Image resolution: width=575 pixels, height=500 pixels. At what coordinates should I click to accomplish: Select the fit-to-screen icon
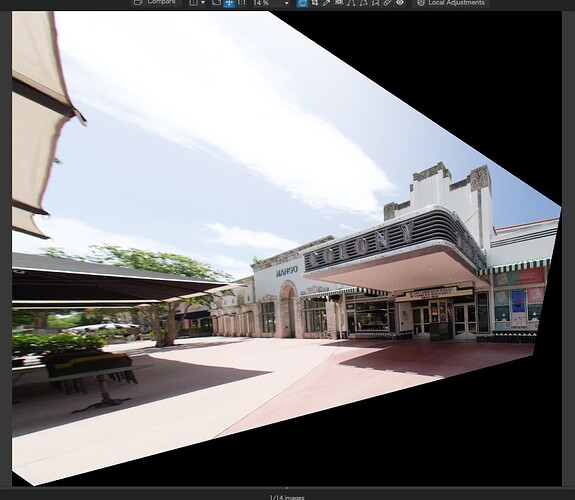point(216,3)
